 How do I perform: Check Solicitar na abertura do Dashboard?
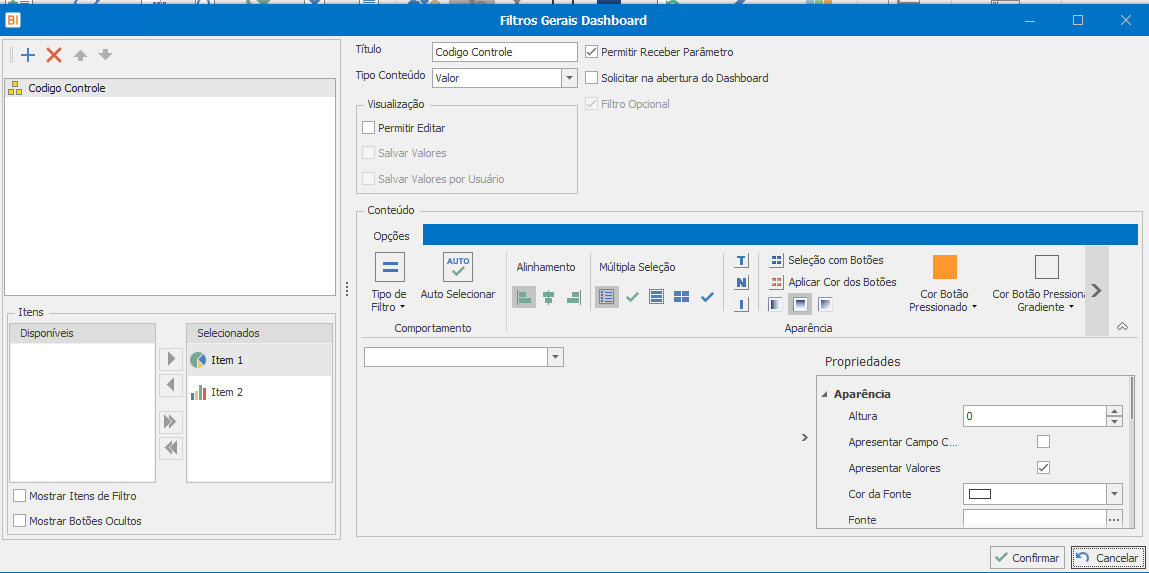click(592, 78)
